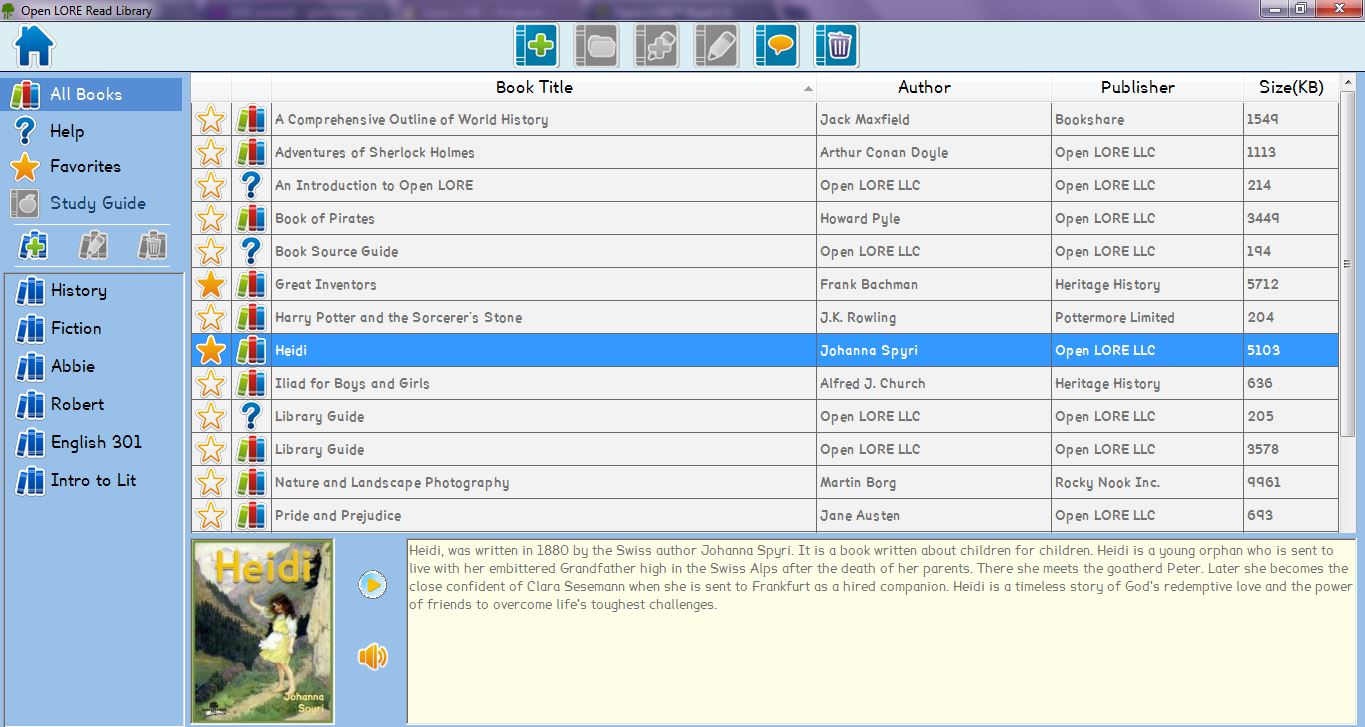Click the speaker audio icon beside Heidi cover
This screenshot has height=727, width=1365.
click(x=372, y=656)
